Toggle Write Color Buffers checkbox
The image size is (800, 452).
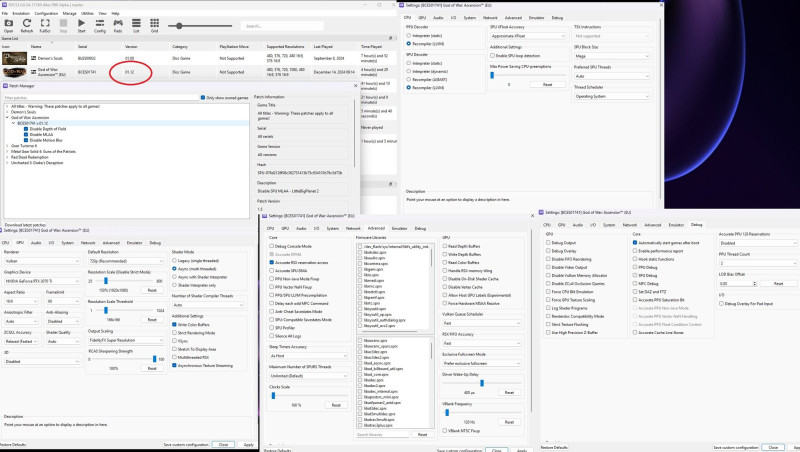coord(174,324)
